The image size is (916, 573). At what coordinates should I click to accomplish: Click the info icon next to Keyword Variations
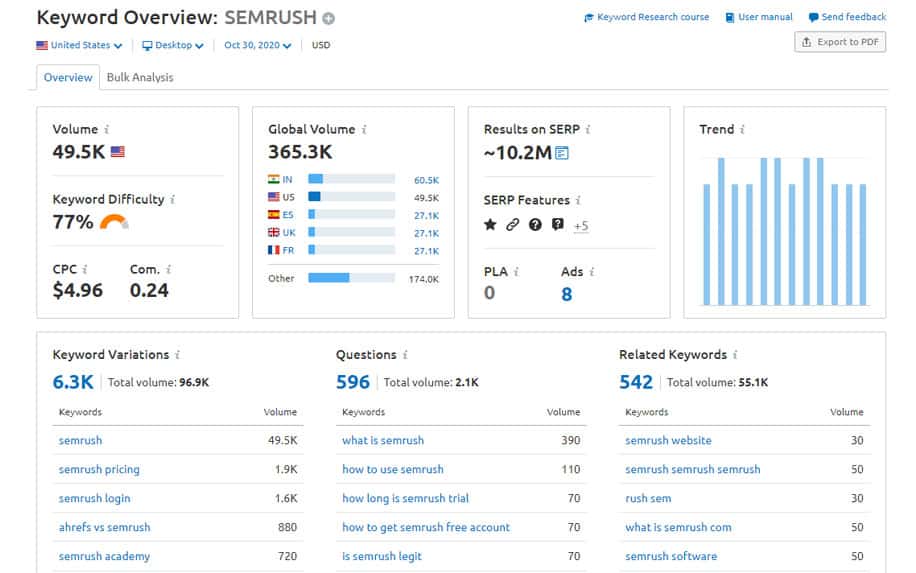point(177,355)
